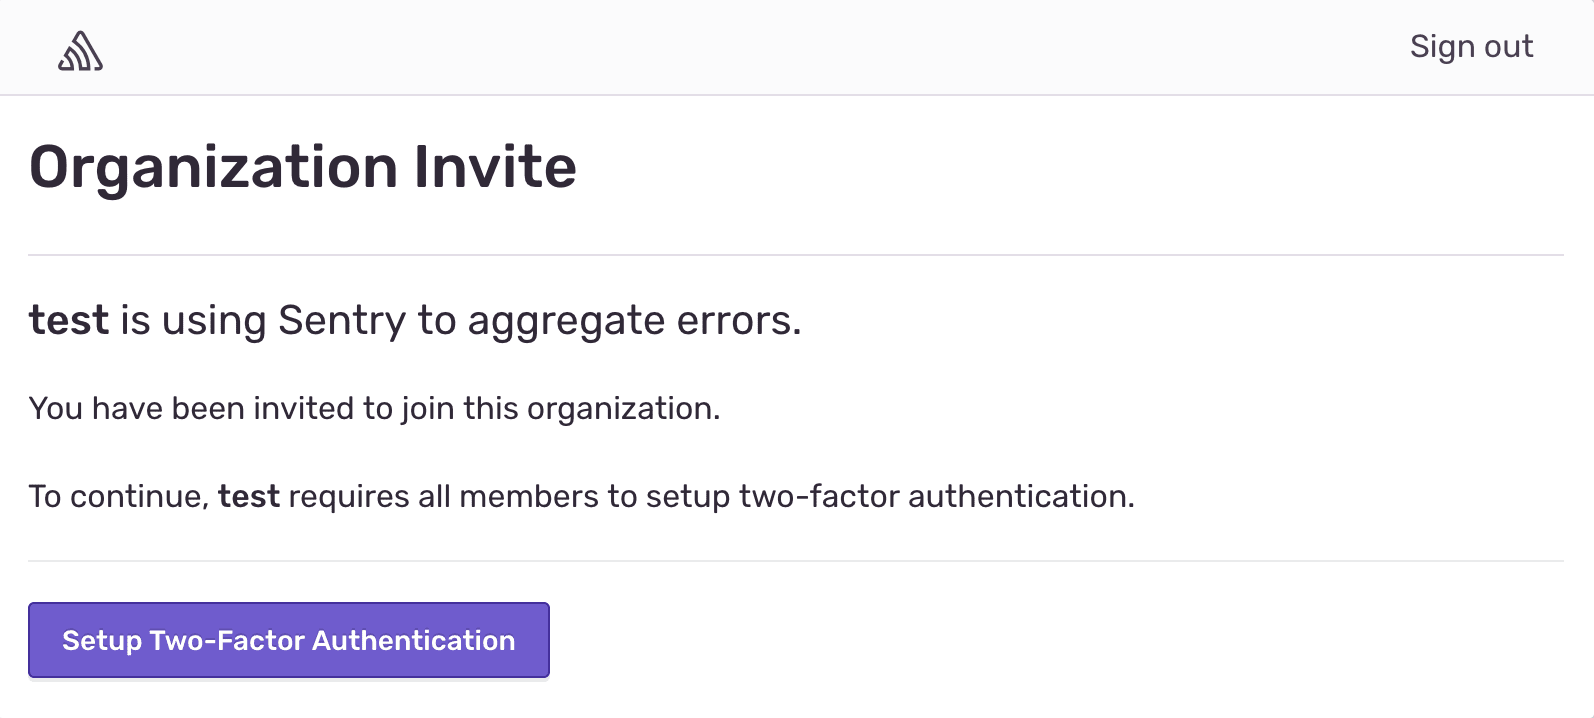The image size is (1594, 718).
Task: Click the divider line below the heading
Action: point(796,255)
